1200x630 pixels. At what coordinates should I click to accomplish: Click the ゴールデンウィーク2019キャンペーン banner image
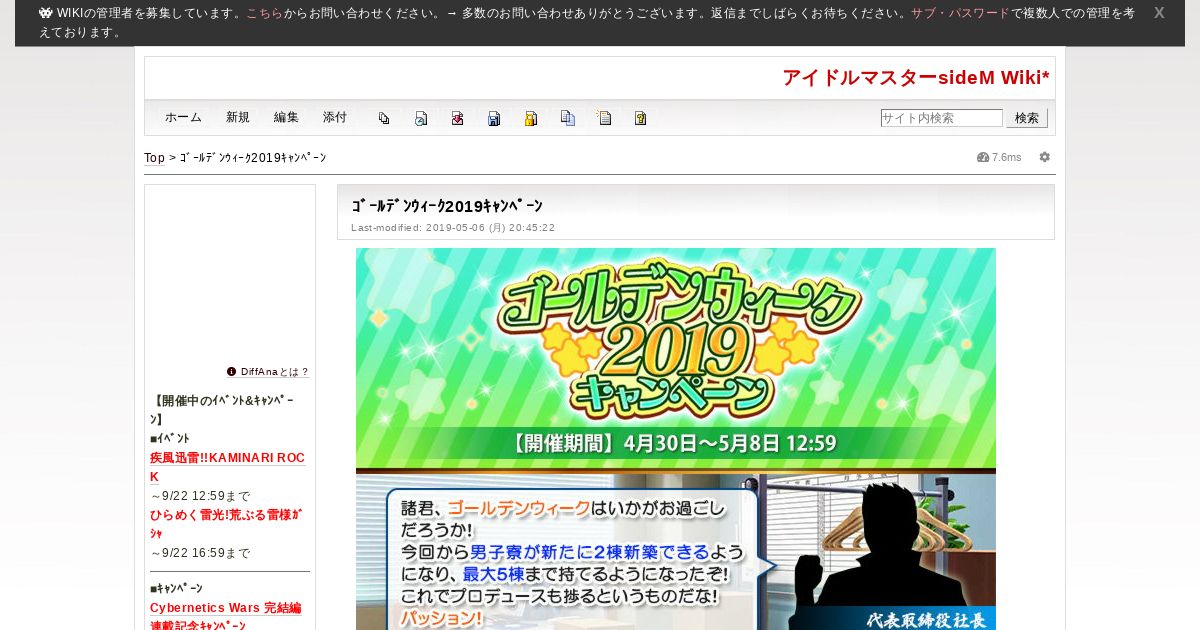676,439
